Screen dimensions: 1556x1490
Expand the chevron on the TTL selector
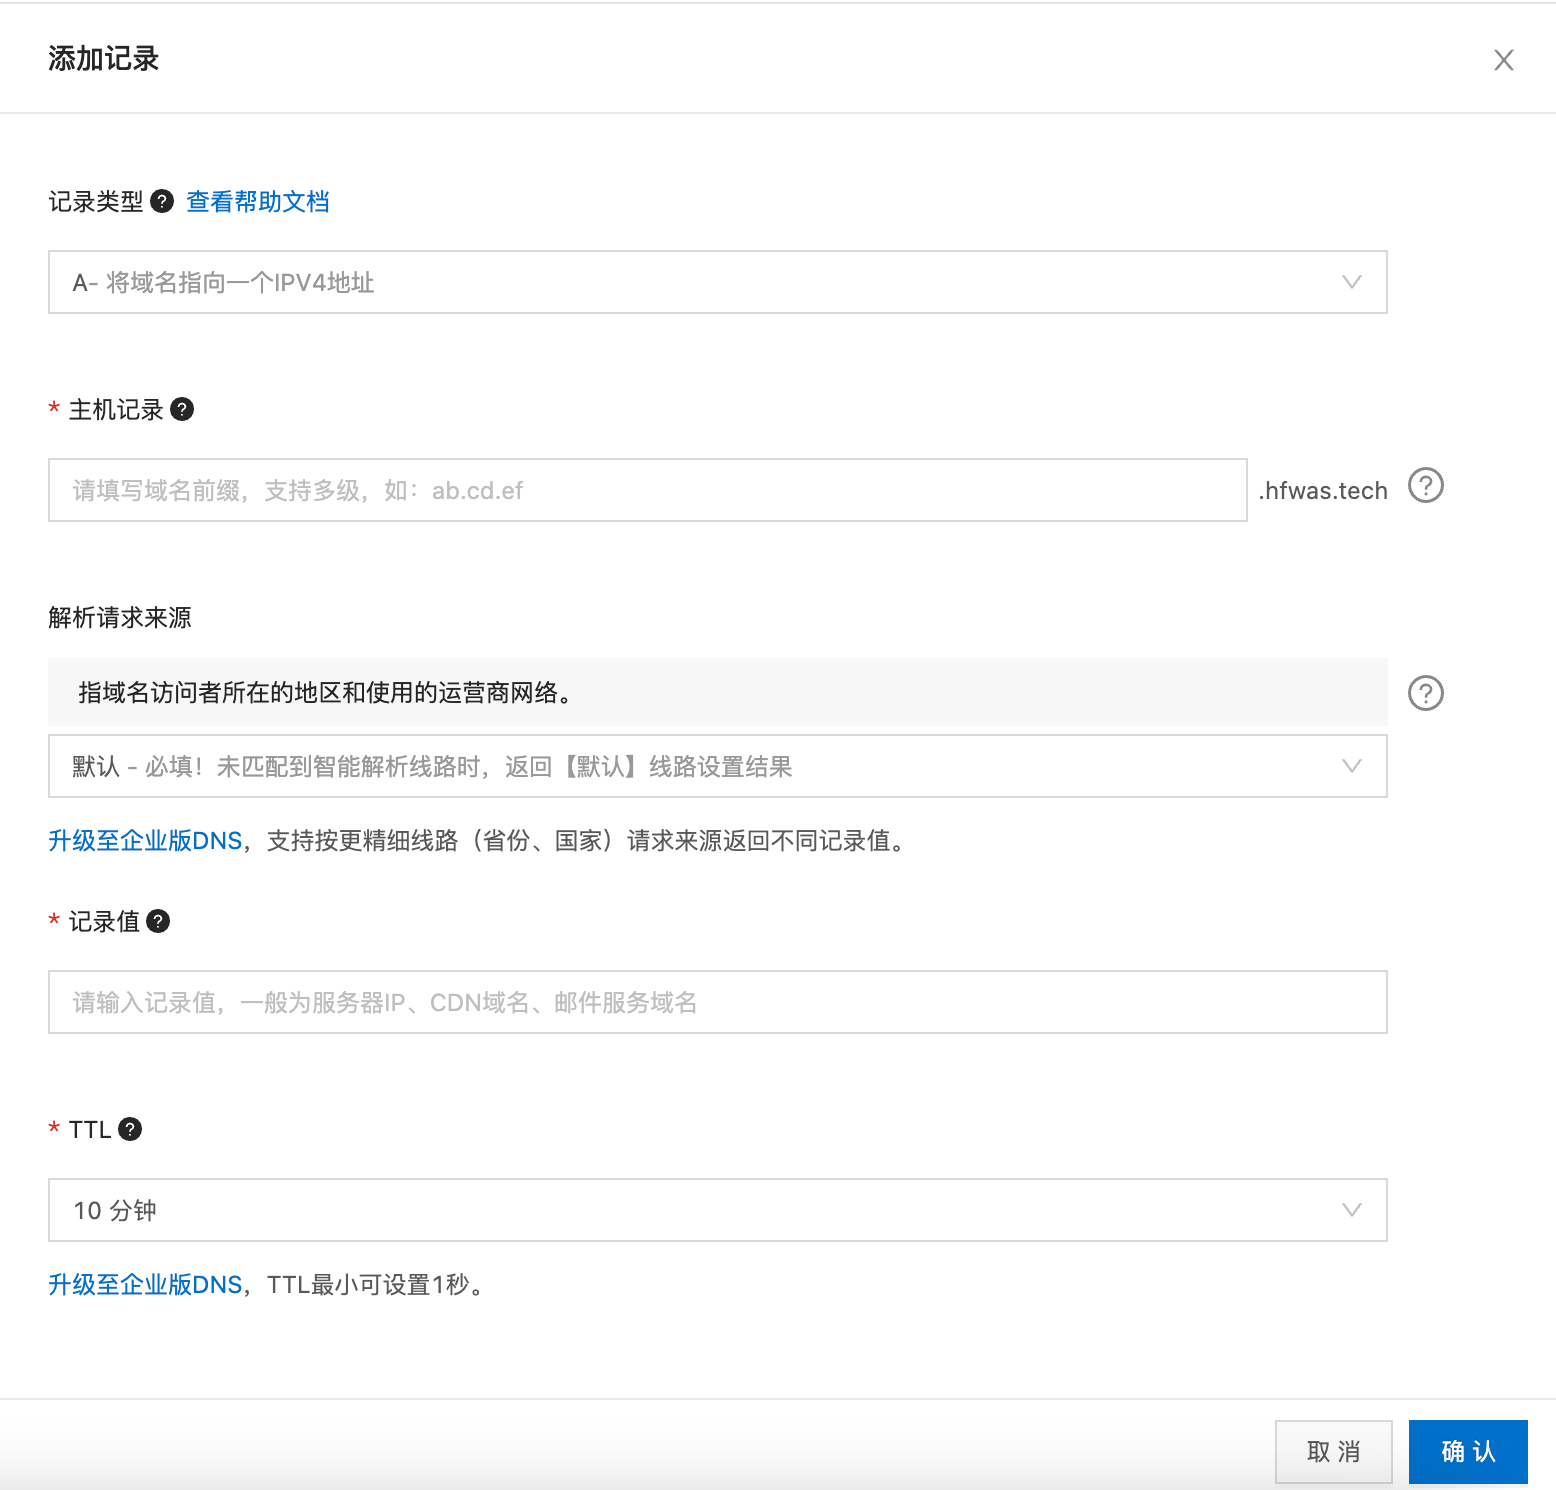click(1352, 1210)
